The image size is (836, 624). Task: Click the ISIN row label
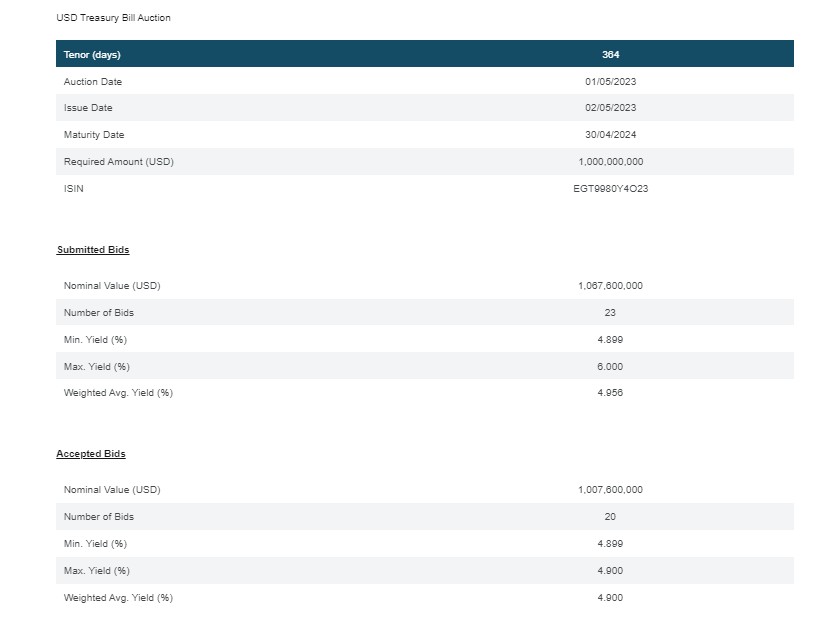(x=73, y=189)
